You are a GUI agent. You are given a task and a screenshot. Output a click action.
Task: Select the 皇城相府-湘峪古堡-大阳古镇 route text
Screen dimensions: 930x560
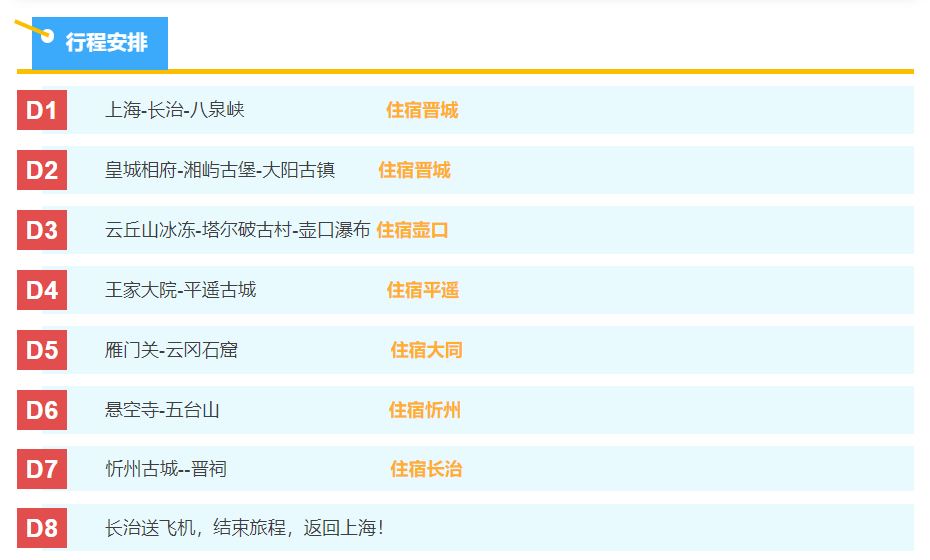(220, 170)
